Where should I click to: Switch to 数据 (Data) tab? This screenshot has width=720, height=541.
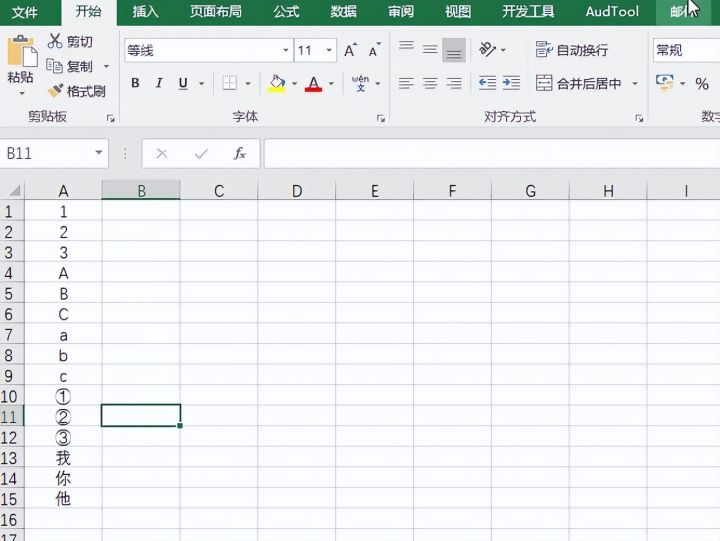(x=343, y=11)
